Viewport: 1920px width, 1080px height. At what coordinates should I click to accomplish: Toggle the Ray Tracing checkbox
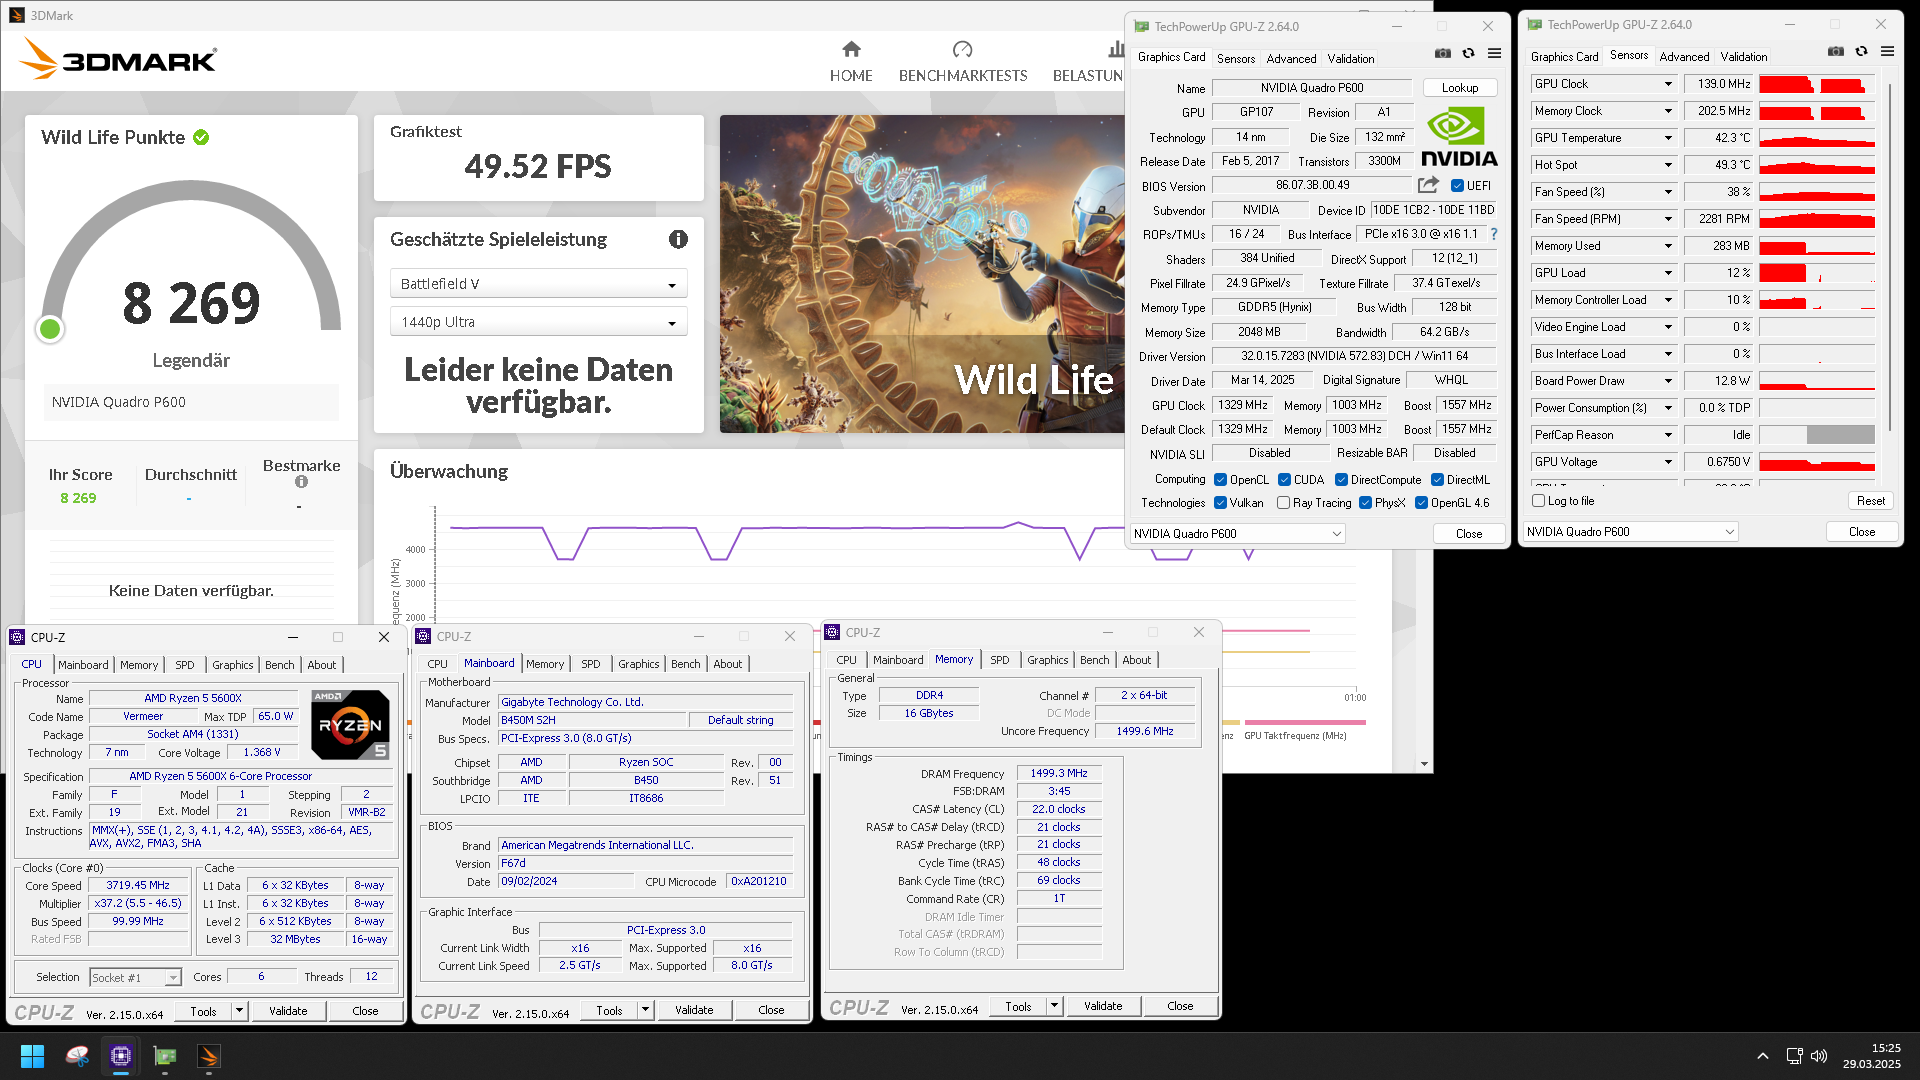1283,503
